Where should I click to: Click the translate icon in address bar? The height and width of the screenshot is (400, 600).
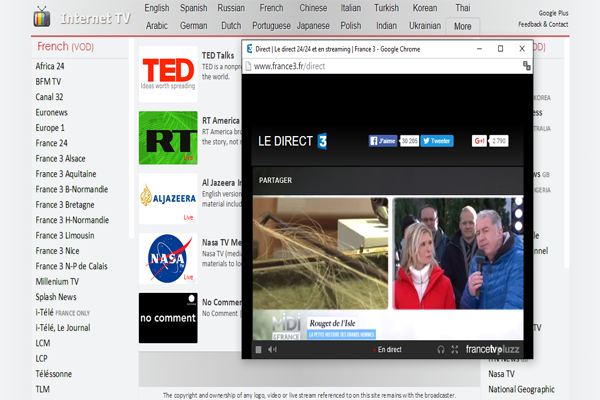(527, 66)
